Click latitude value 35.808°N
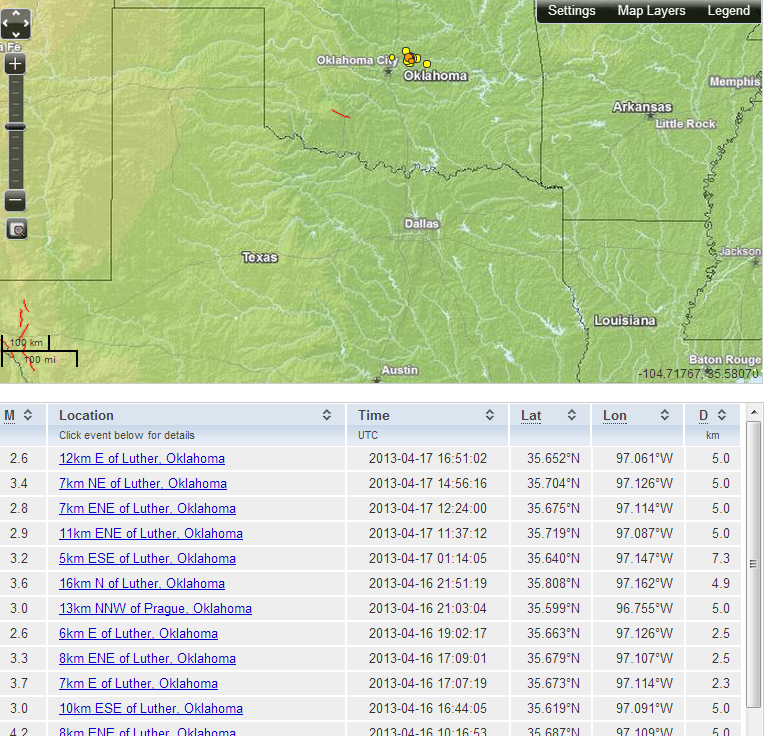765x736 pixels. [553, 583]
